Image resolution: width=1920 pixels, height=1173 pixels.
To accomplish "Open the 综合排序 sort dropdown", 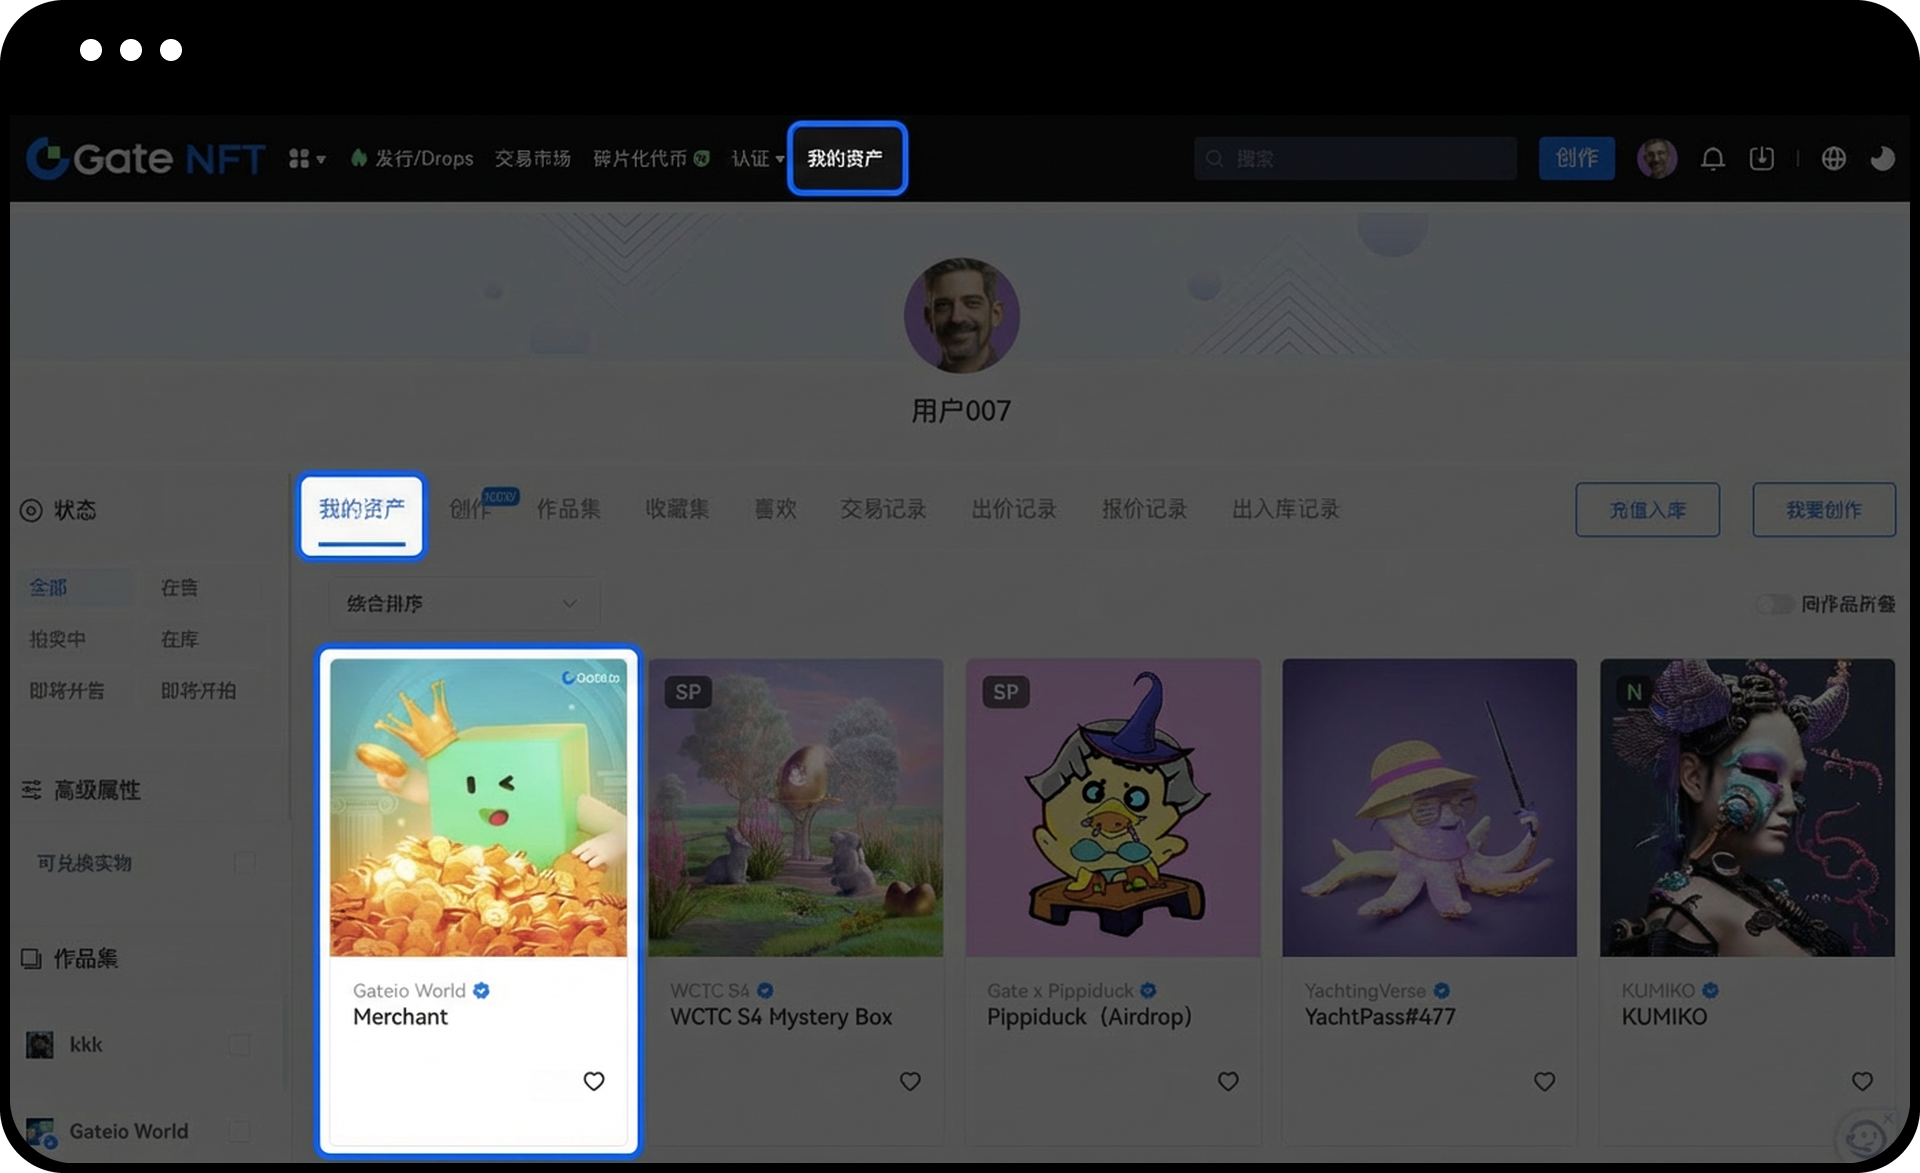I will (x=463, y=603).
